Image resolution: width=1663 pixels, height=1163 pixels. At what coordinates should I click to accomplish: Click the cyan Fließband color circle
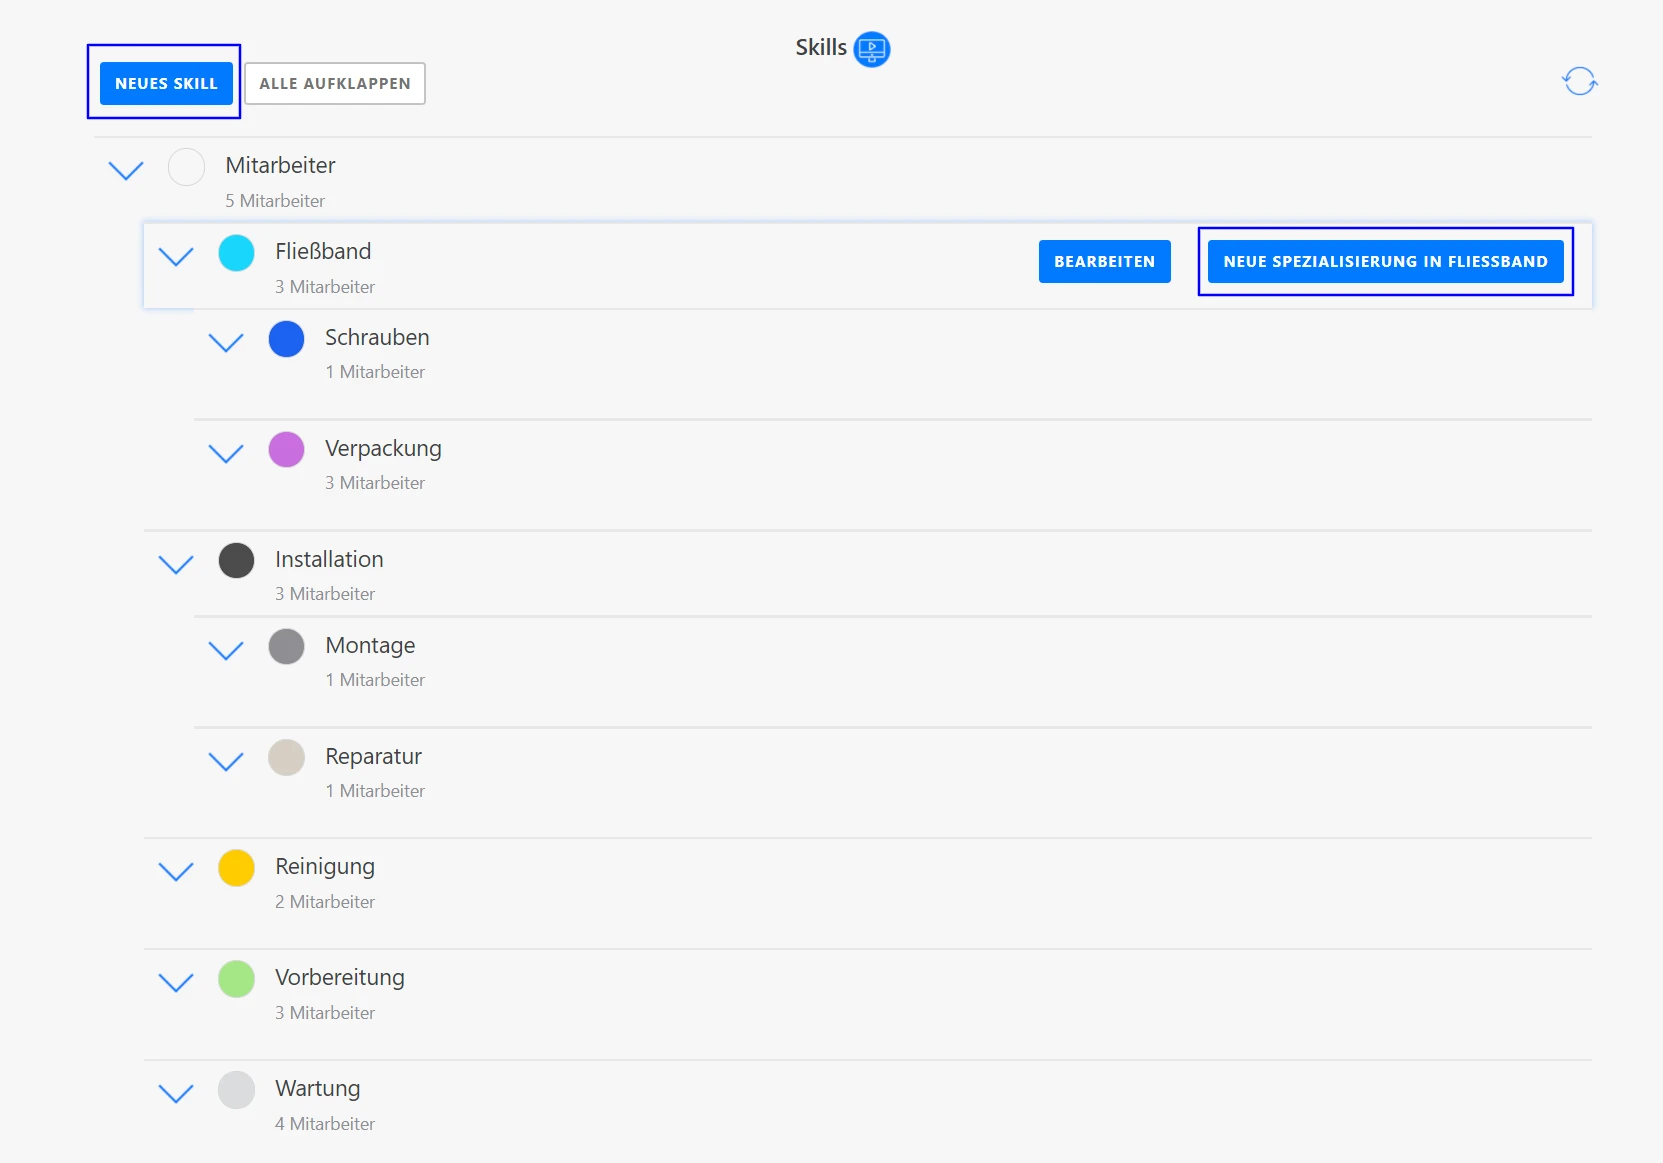(237, 253)
